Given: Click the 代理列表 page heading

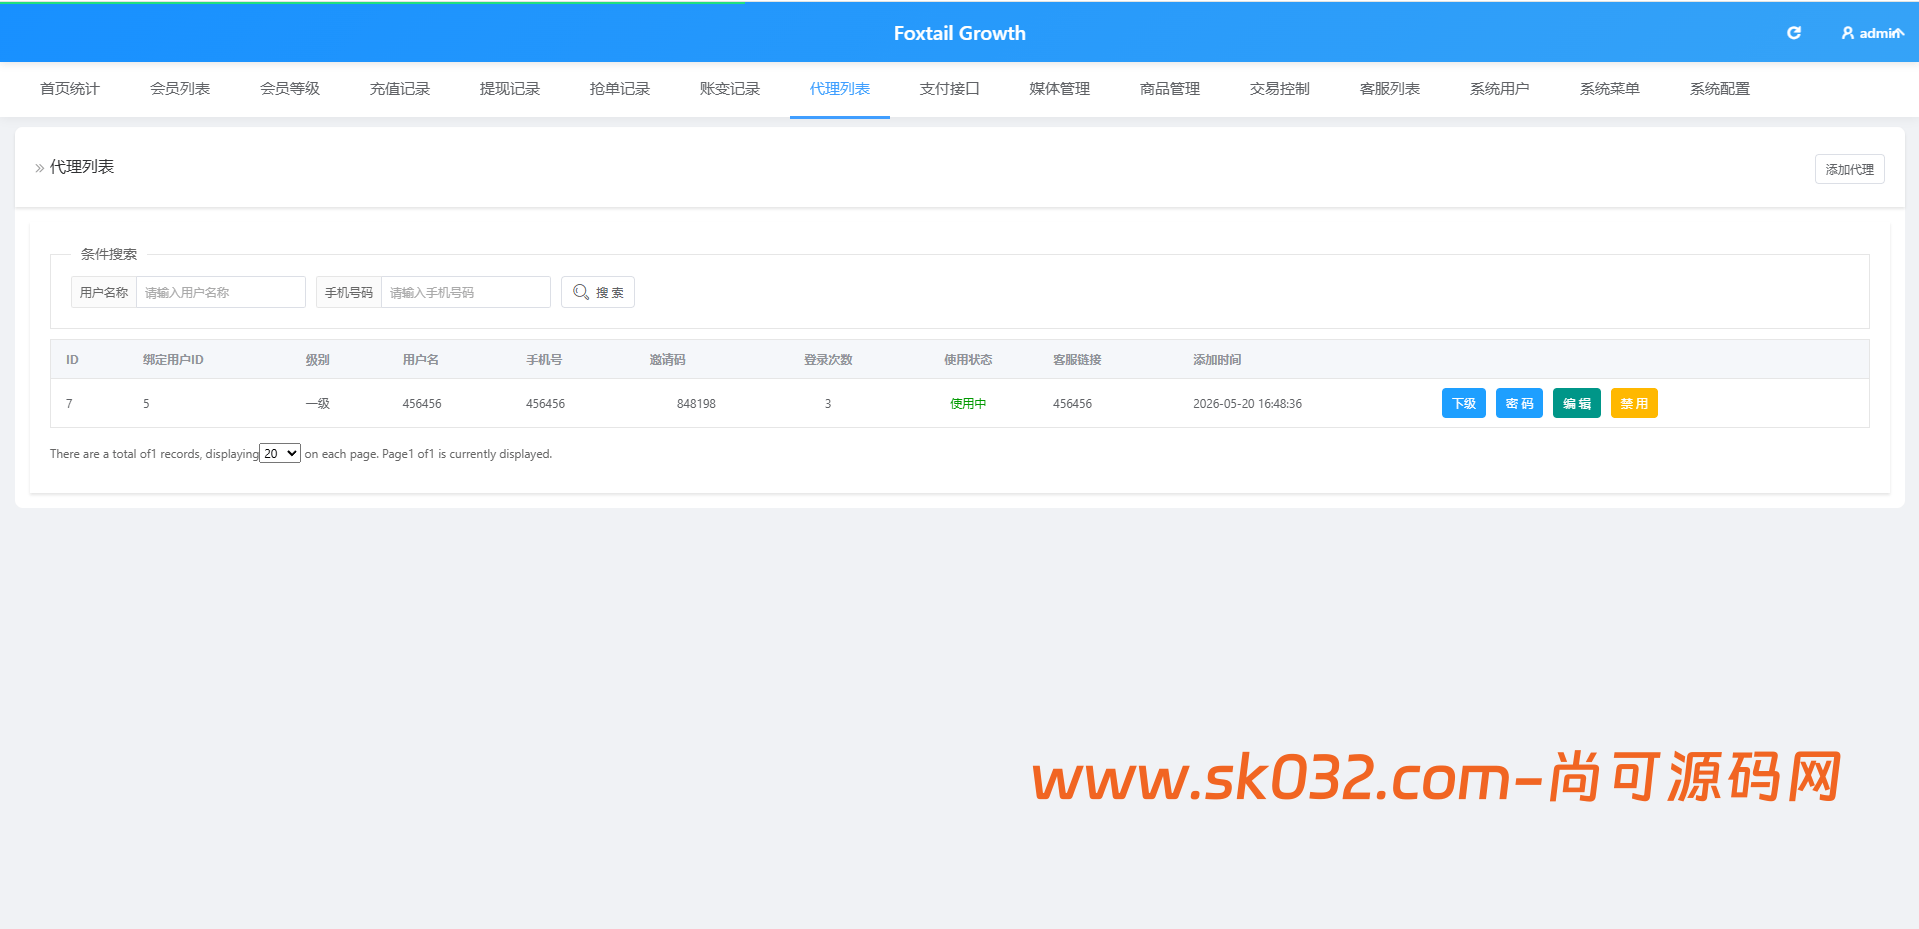Looking at the screenshot, I should [x=82, y=167].
